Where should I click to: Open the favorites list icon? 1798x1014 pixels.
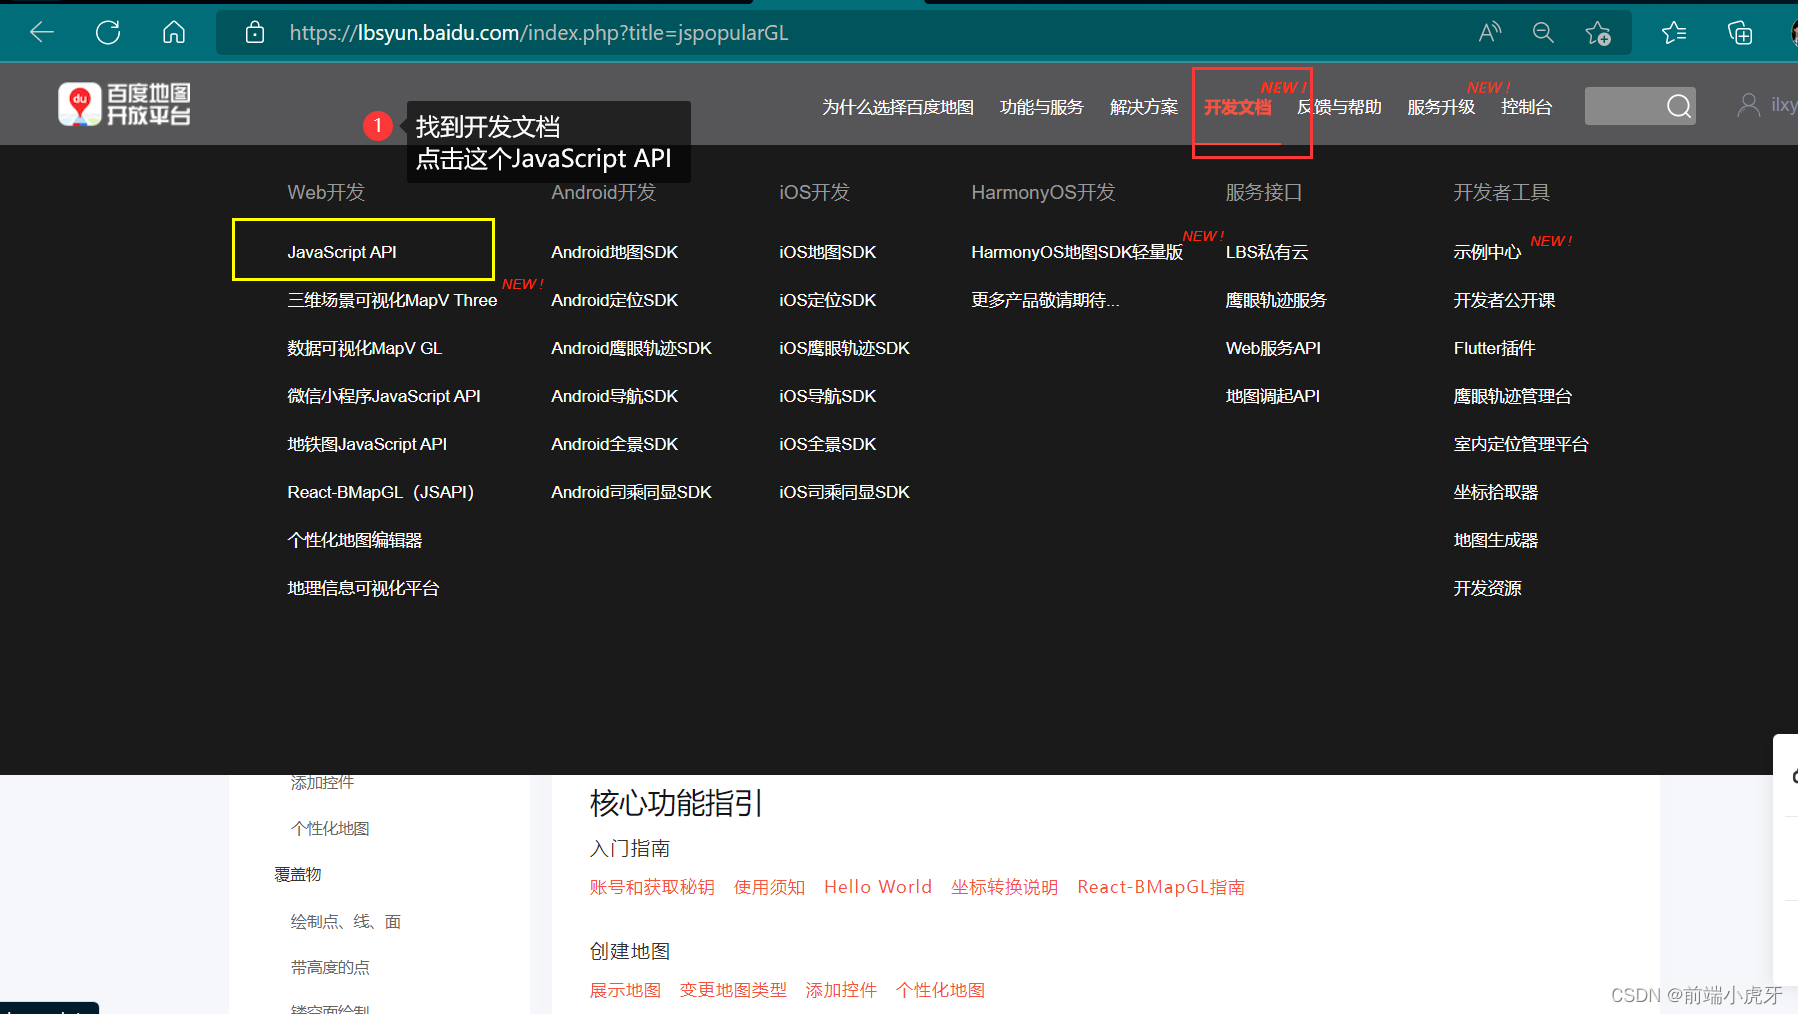click(x=1674, y=33)
